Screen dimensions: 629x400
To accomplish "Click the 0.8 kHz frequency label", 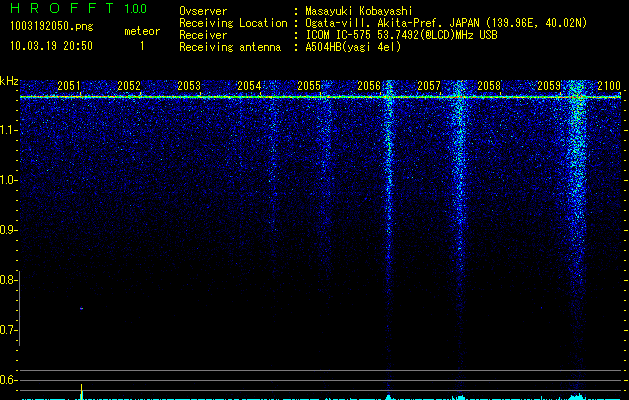I will pos(8,280).
